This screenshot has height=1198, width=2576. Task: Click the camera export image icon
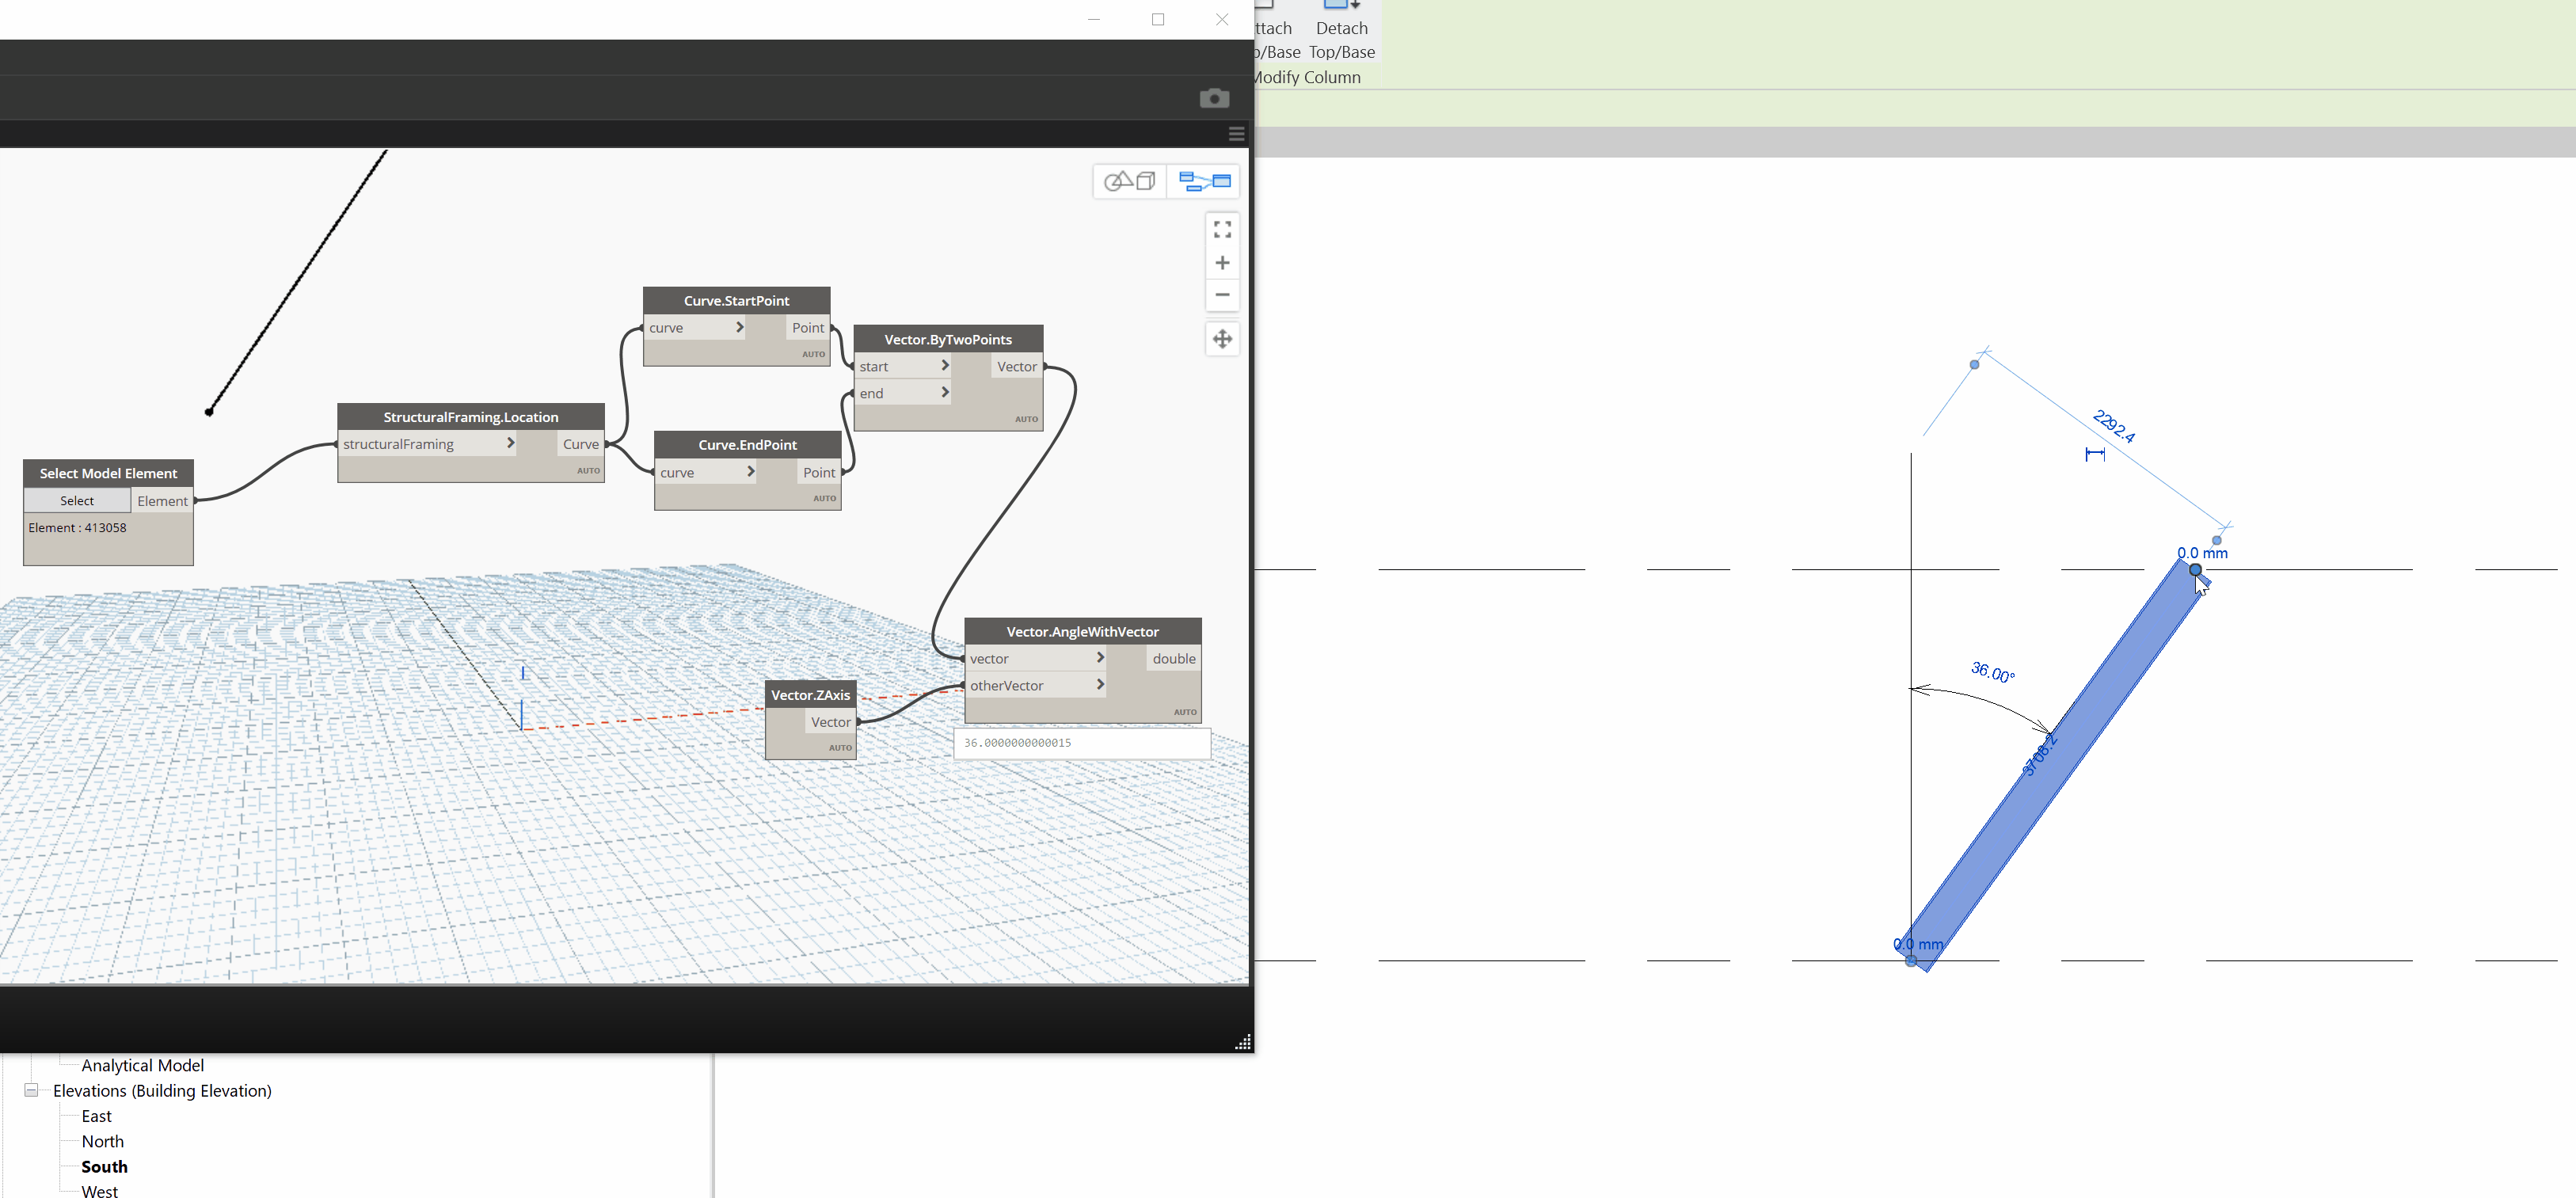(1214, 98)
